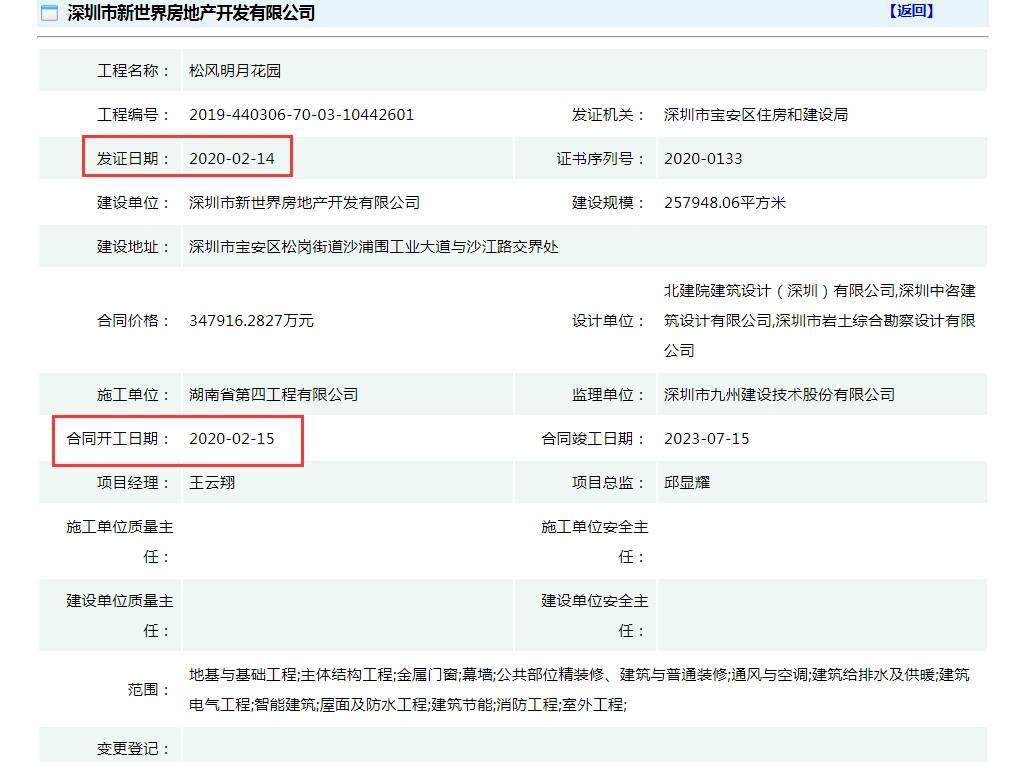This screenshot has height=762, width=1017.
Task: Click the 工程编号 label
Action: click(133, 115)
